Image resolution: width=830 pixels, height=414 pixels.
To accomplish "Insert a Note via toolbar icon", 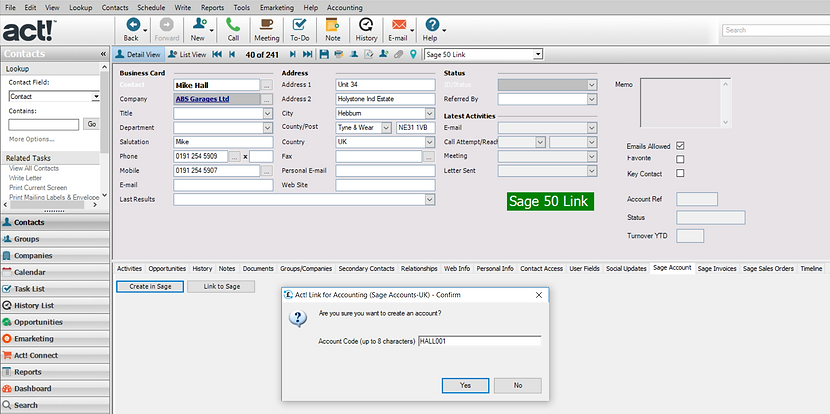I will click(332, 30).
